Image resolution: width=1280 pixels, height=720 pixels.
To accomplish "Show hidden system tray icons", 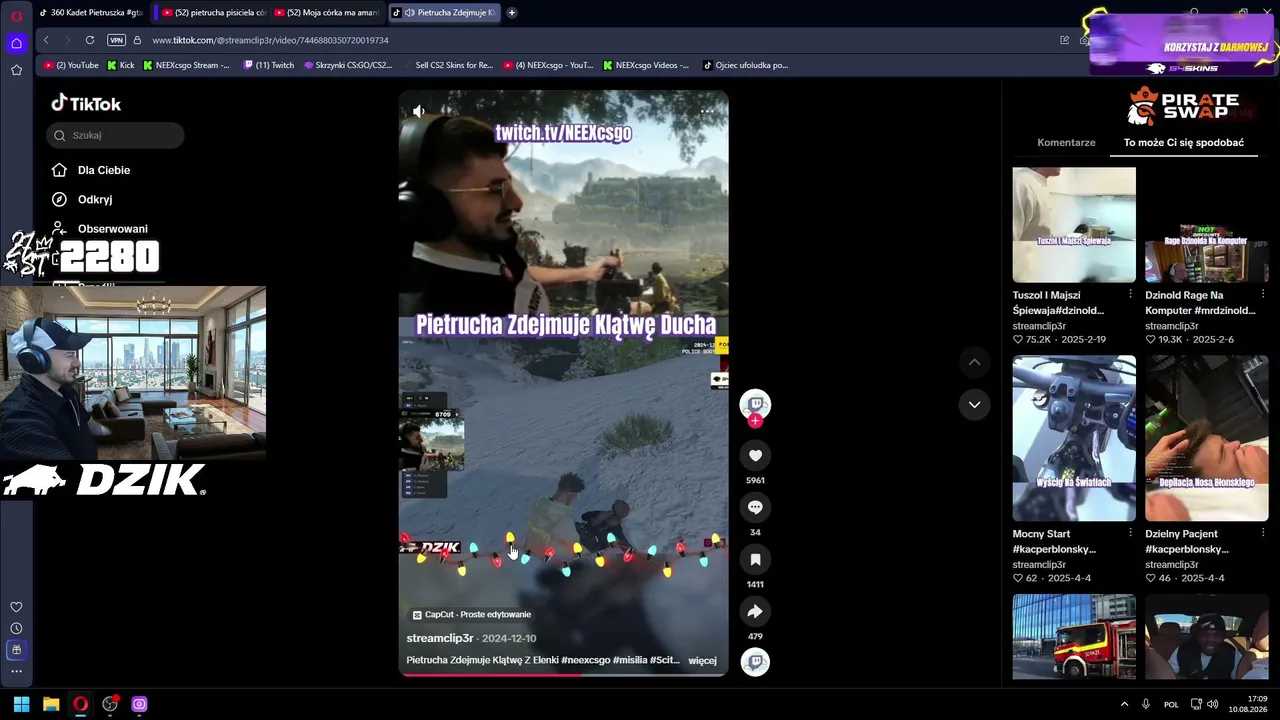I will (1124, 704).
